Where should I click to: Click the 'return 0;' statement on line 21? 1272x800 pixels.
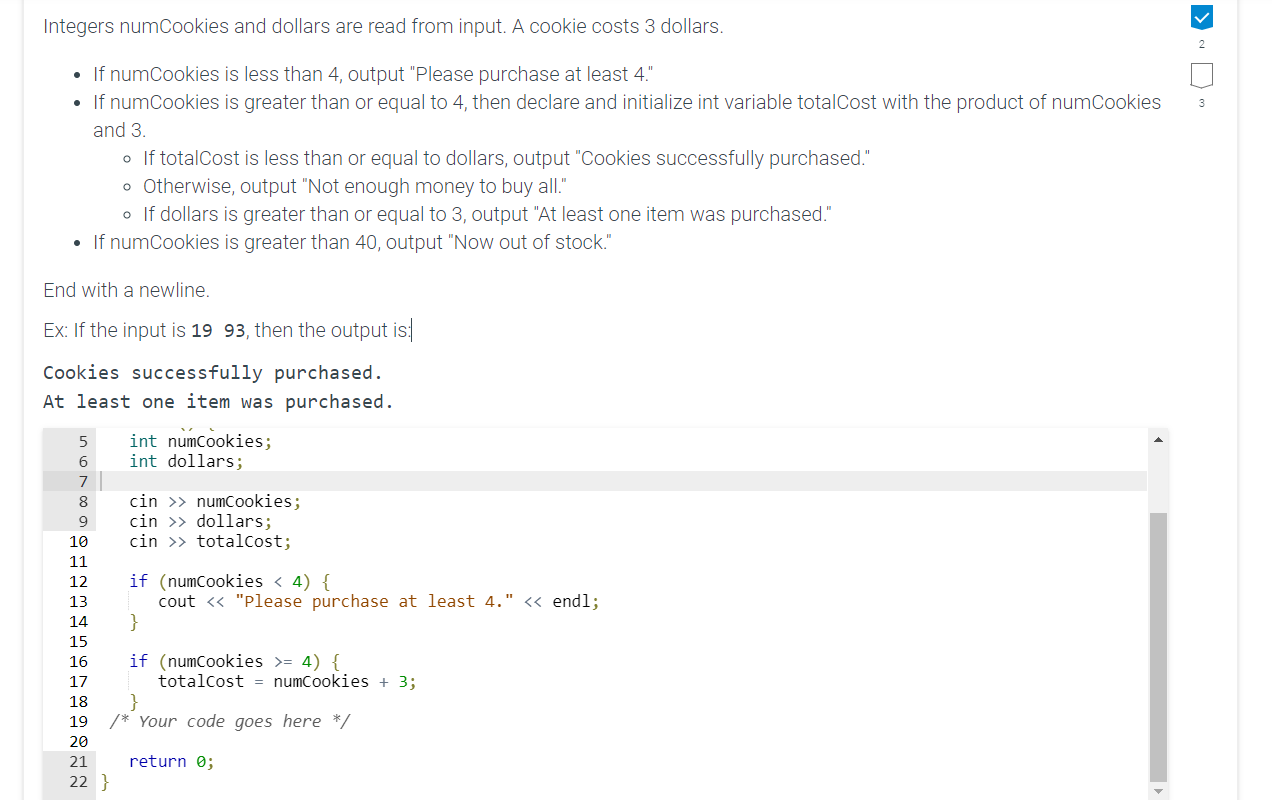[171, 761]
